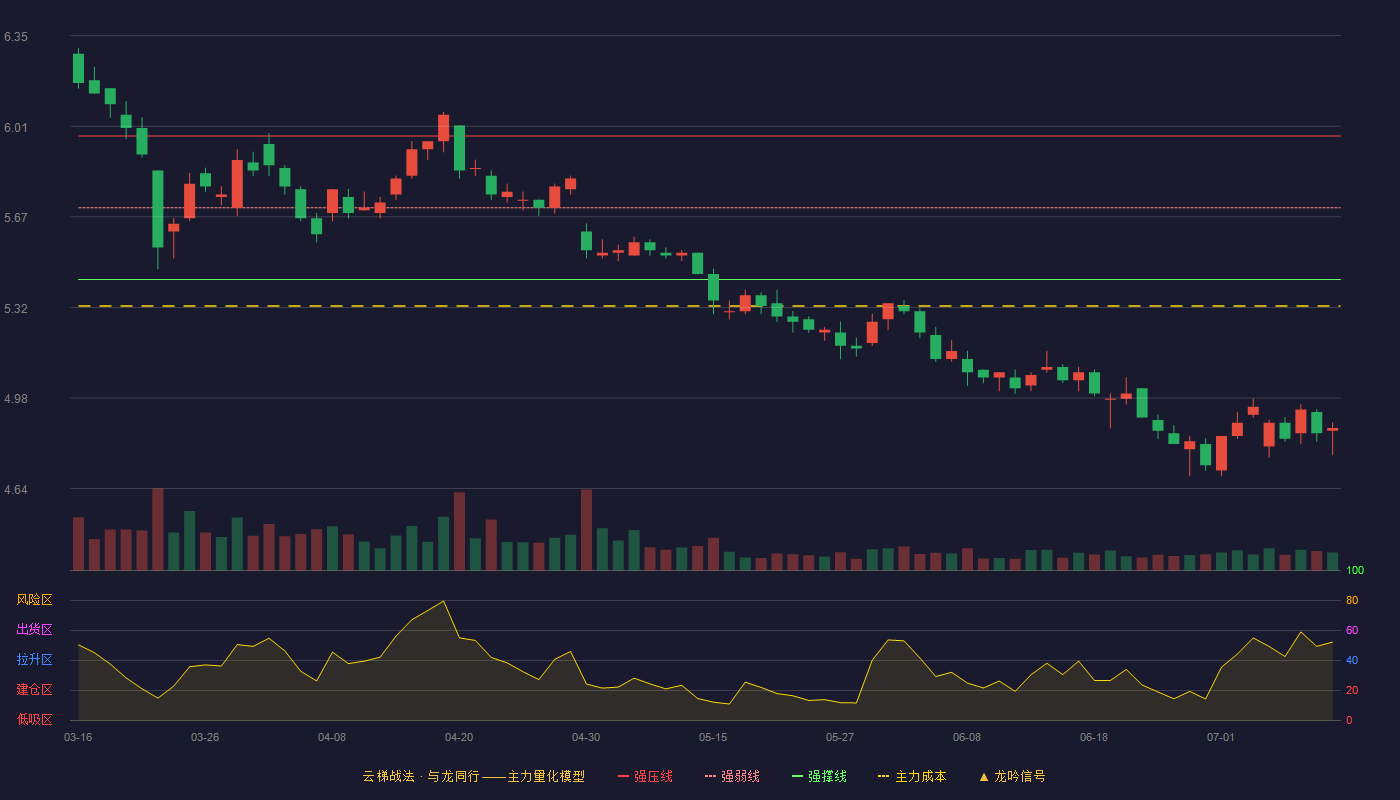Click the magenta 60 indicator scale value
The image size is (1400, 800).
pos(1352,630)
